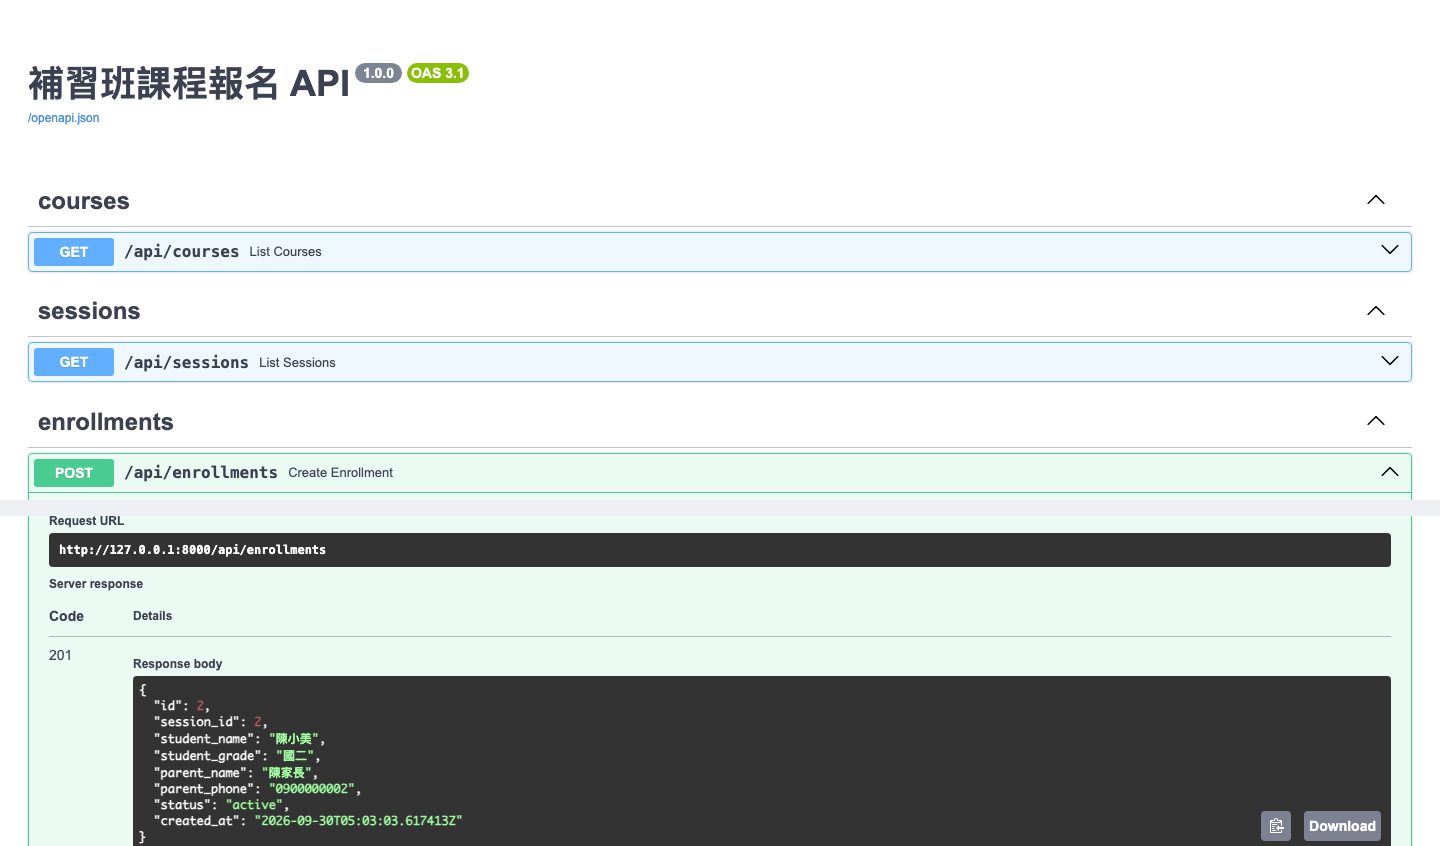Click the /api/courses path text

[182, 252]
